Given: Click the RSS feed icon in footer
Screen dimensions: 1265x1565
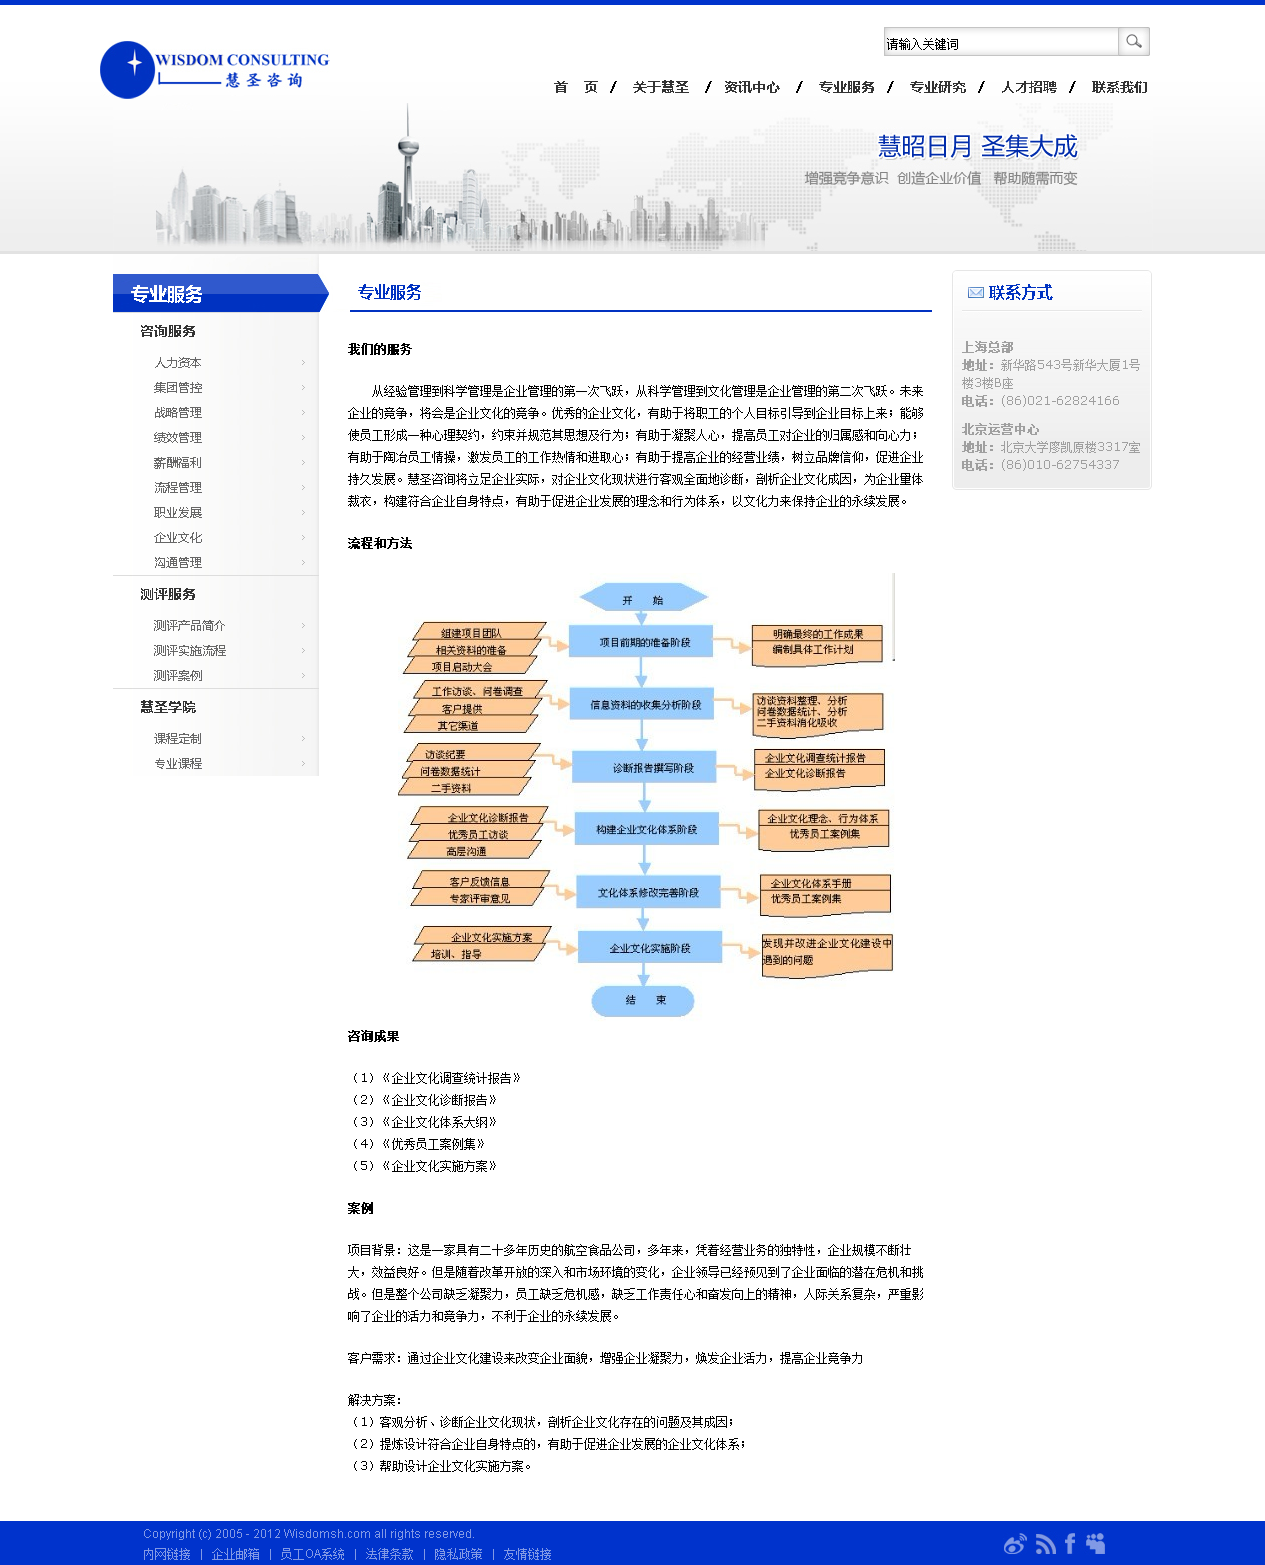Looking at the screenshot, I should [1045, 1544].
